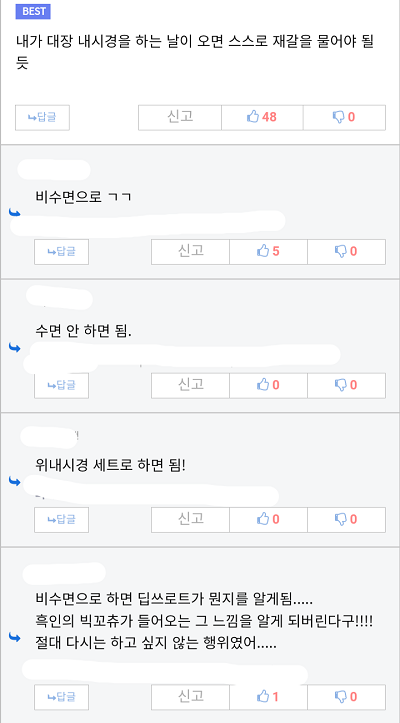Report the reply '수면 안 하면 됨.' with 신고
Viewport: 400px width, 723px height.
click(x=191, y=385)
